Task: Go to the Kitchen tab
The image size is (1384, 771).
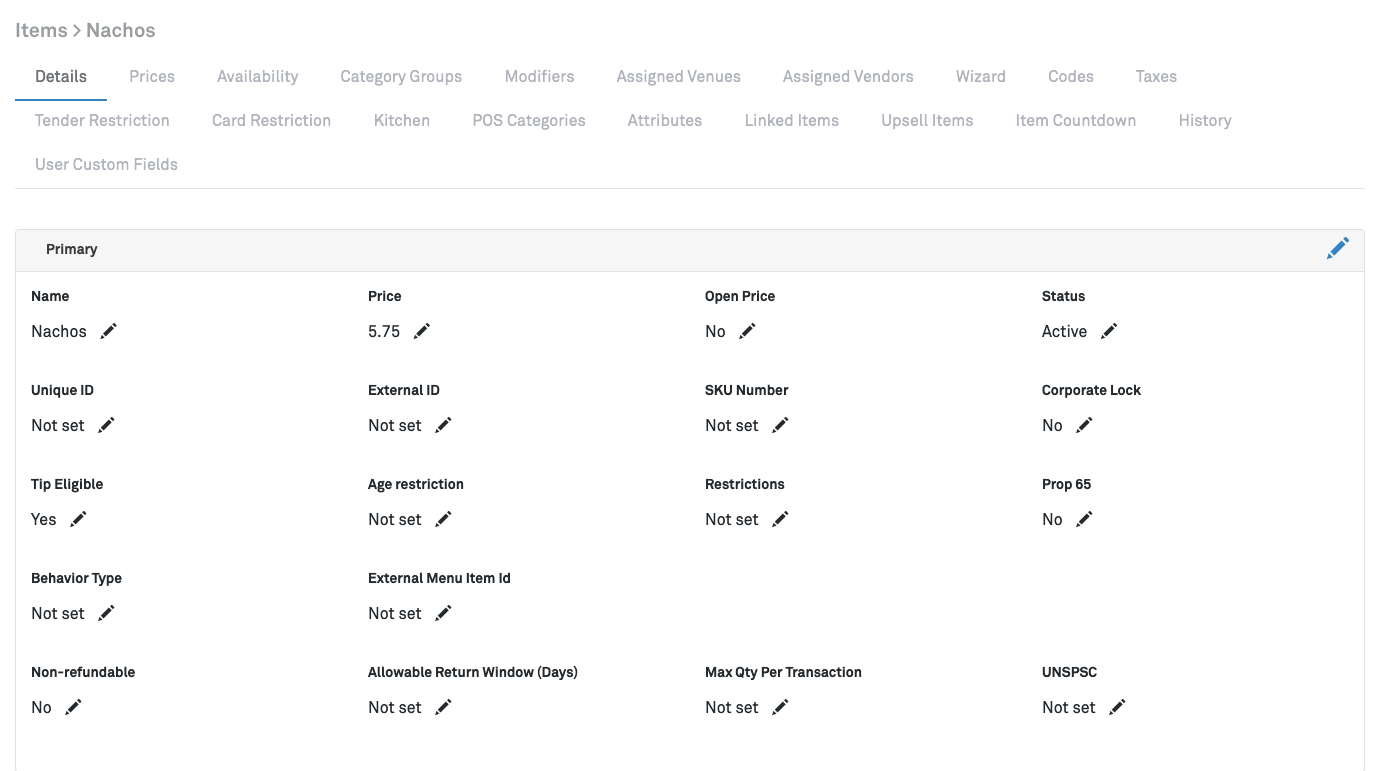Action: [401, 121]
